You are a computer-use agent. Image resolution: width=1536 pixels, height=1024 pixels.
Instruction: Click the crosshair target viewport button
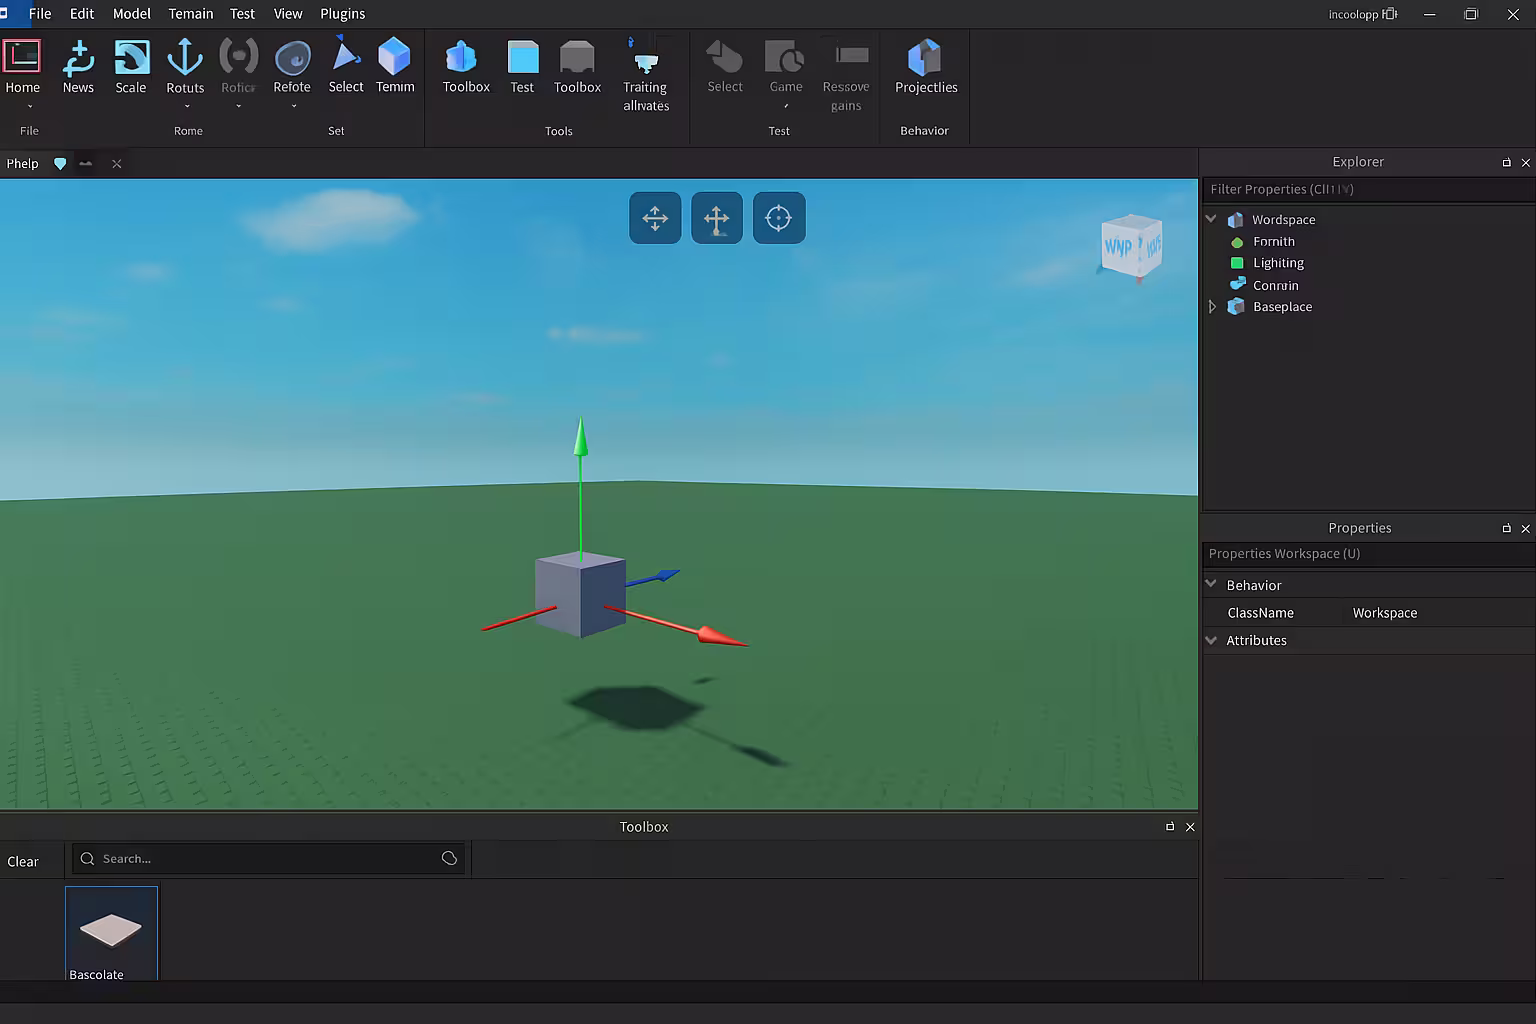coord(779,218)
